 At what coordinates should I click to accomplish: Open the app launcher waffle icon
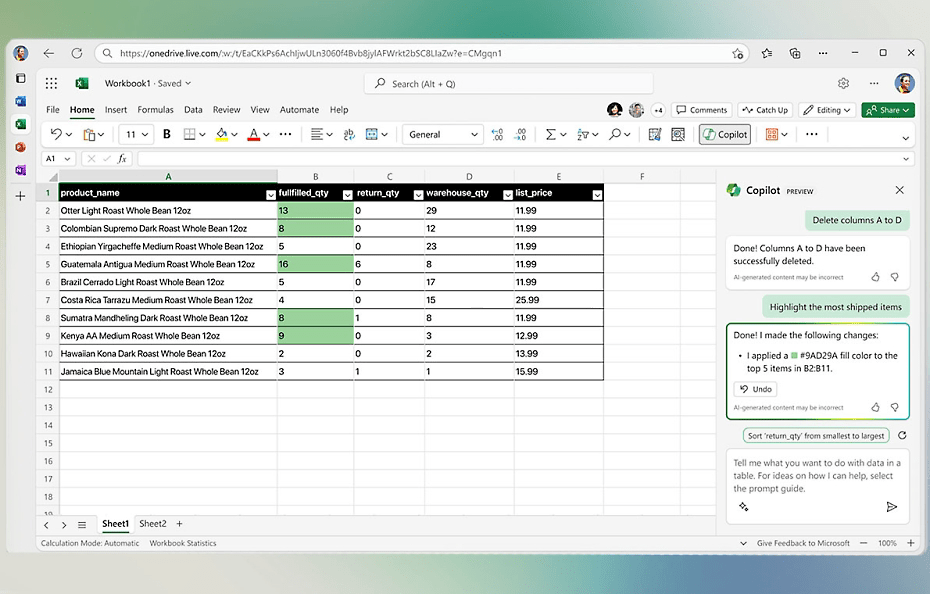coord(52,84)
